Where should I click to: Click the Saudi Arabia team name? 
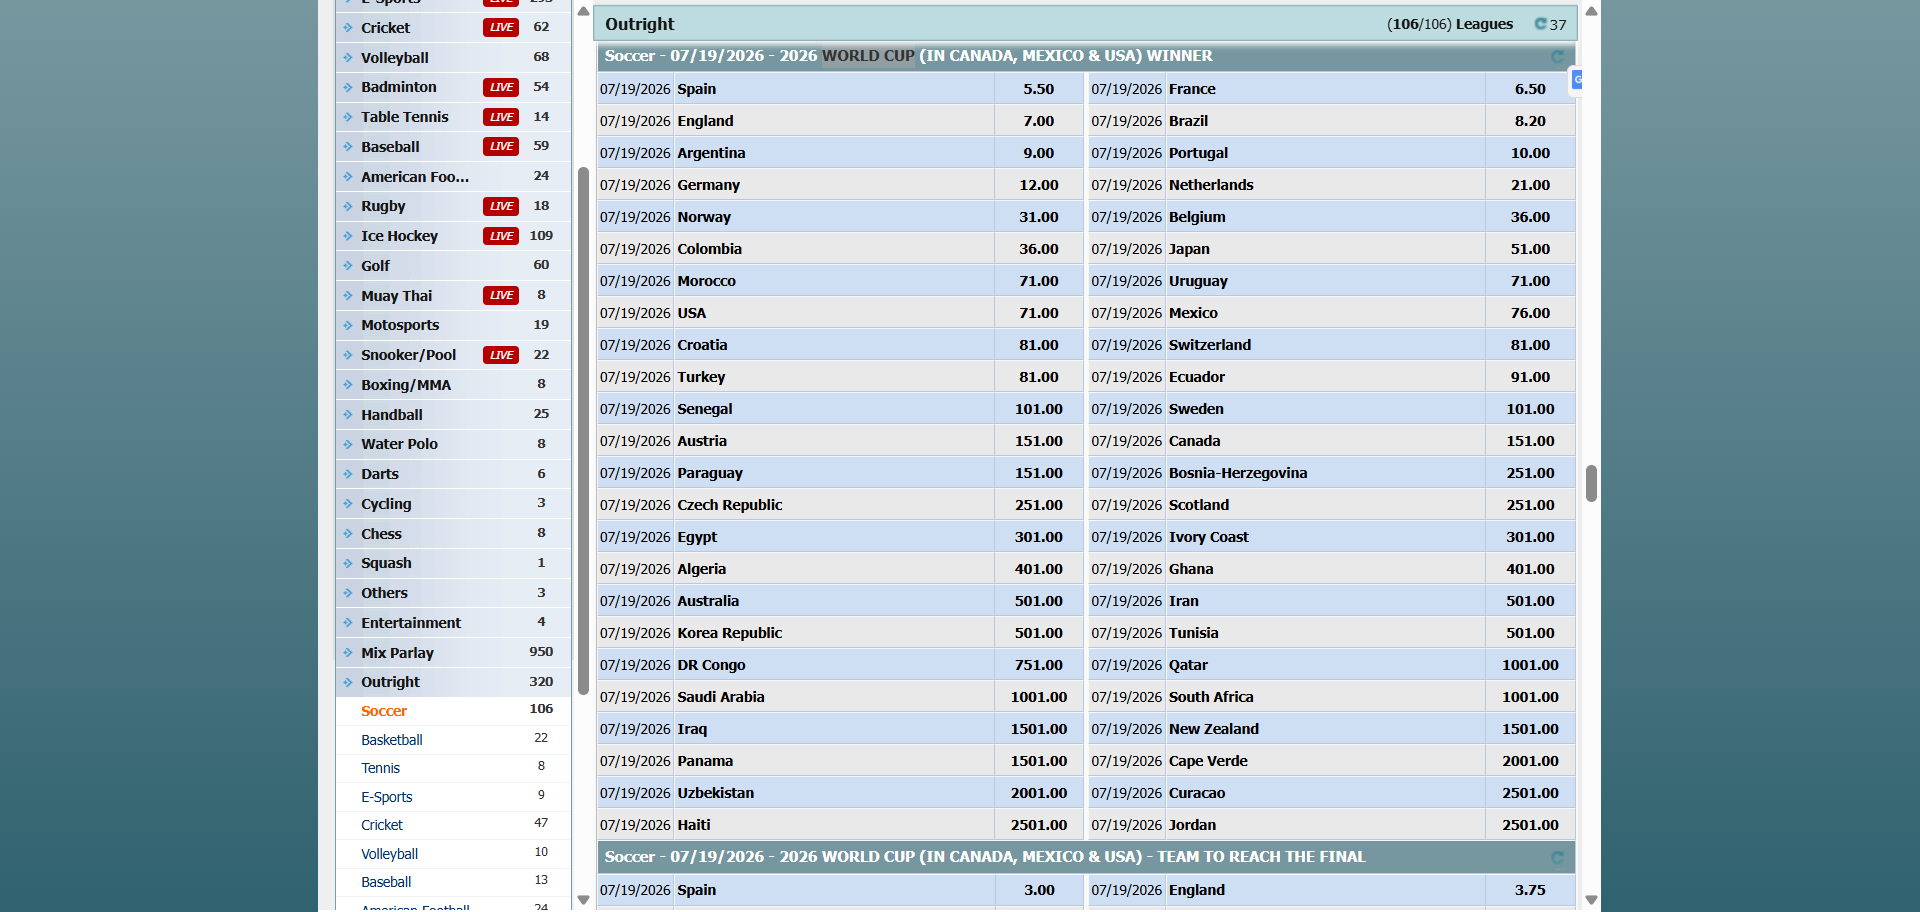coord(720,697)
